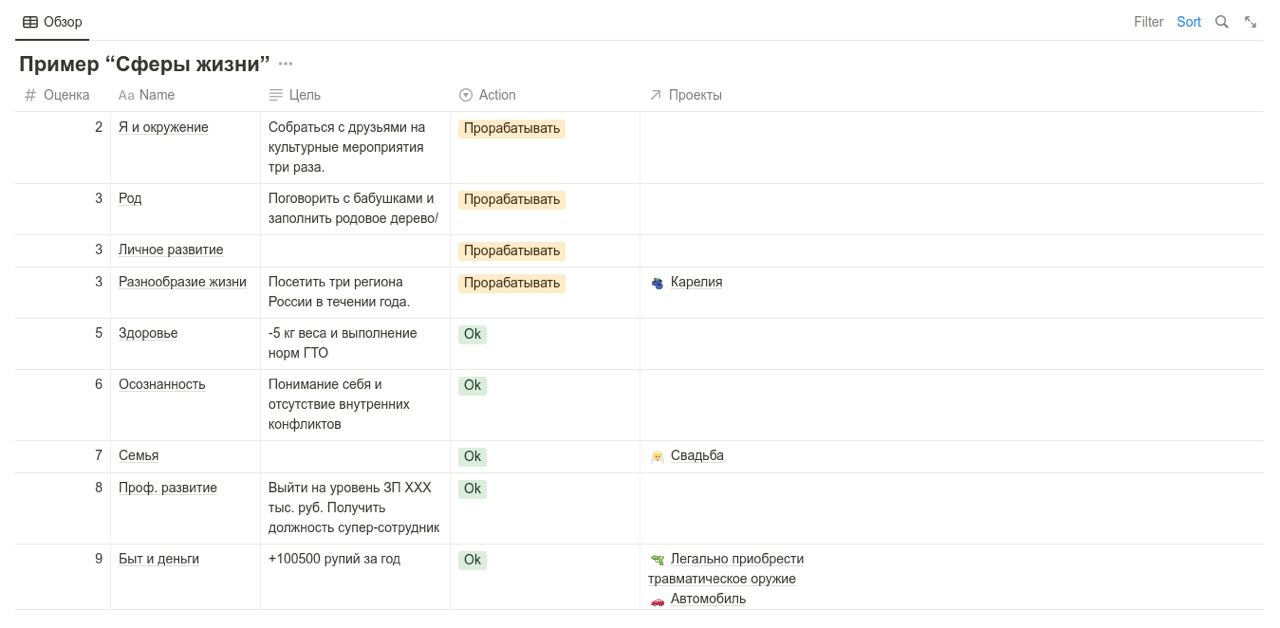The width and height of the screenshot is (1280, 628).
Task: Click the Автомобиль car icon
Action: (x=657, y=600)
